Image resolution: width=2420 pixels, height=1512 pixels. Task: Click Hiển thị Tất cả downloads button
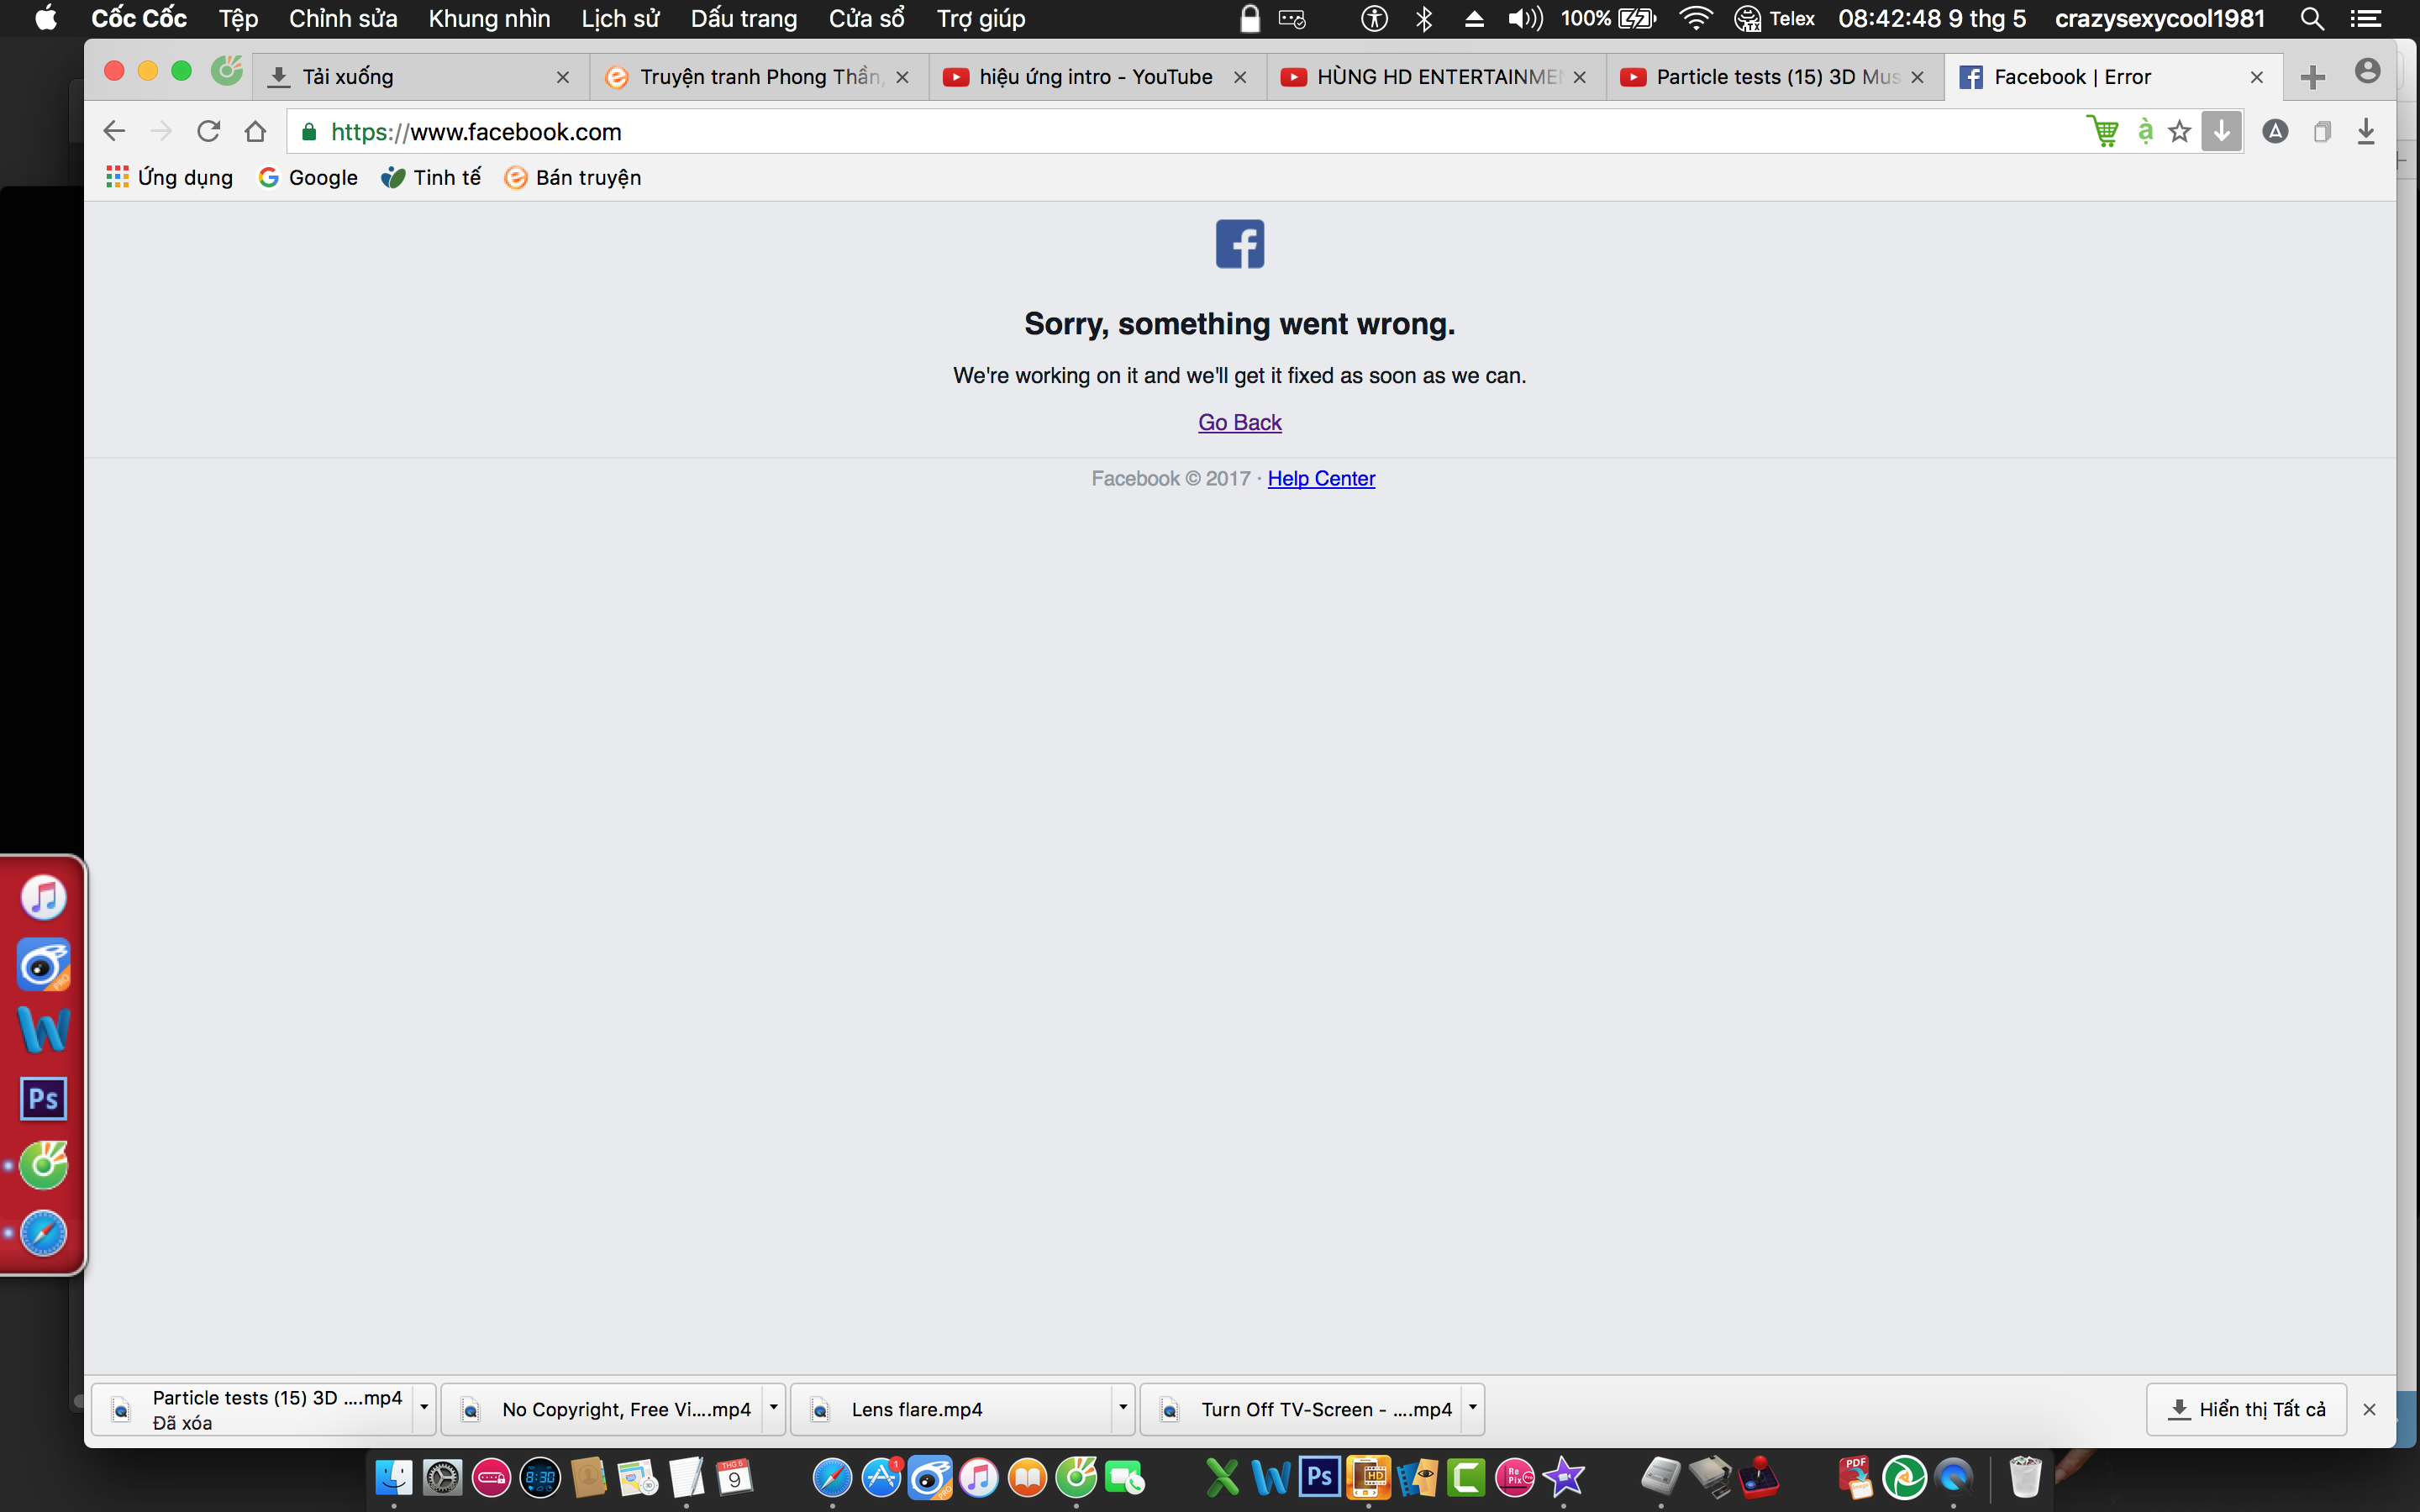coord(2246,1409)
